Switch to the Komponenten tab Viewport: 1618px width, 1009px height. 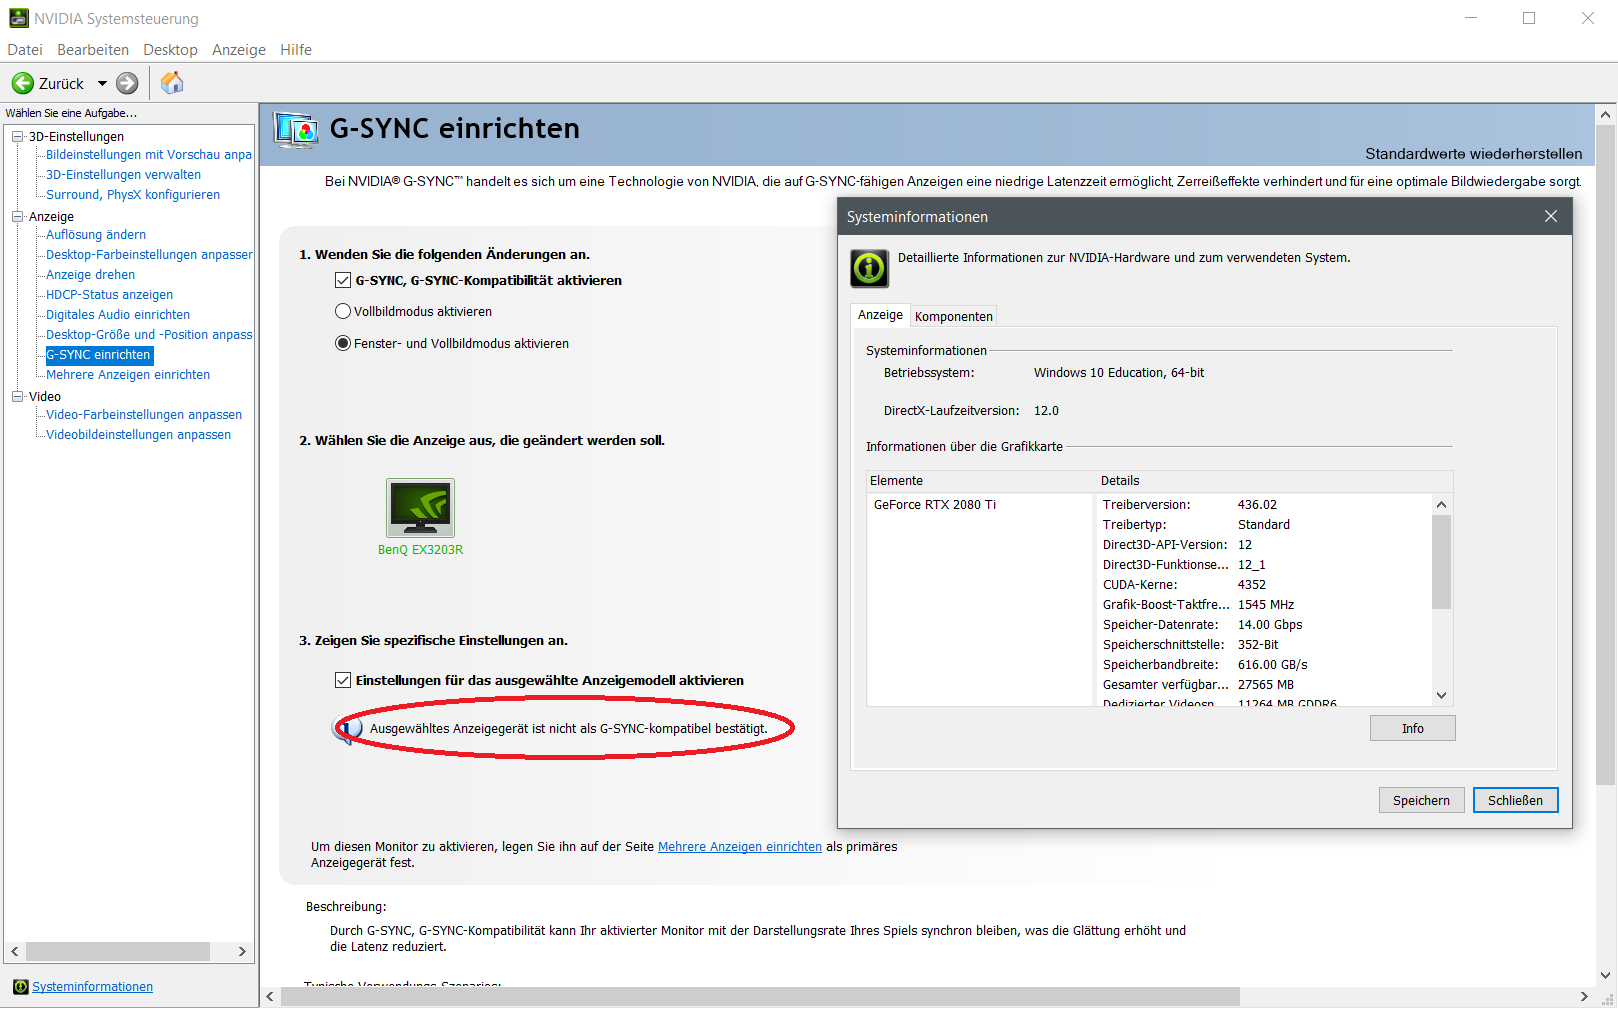point(954,317)
